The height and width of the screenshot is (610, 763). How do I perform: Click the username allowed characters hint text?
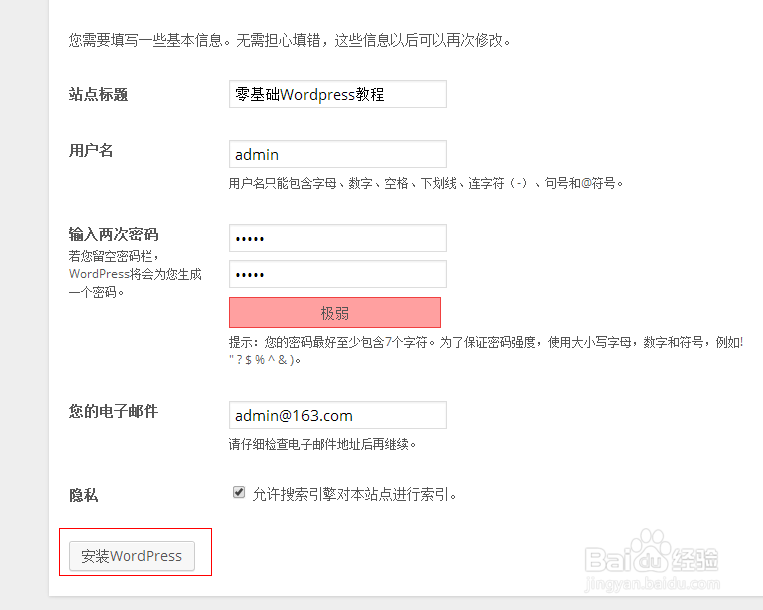(426, 183)
